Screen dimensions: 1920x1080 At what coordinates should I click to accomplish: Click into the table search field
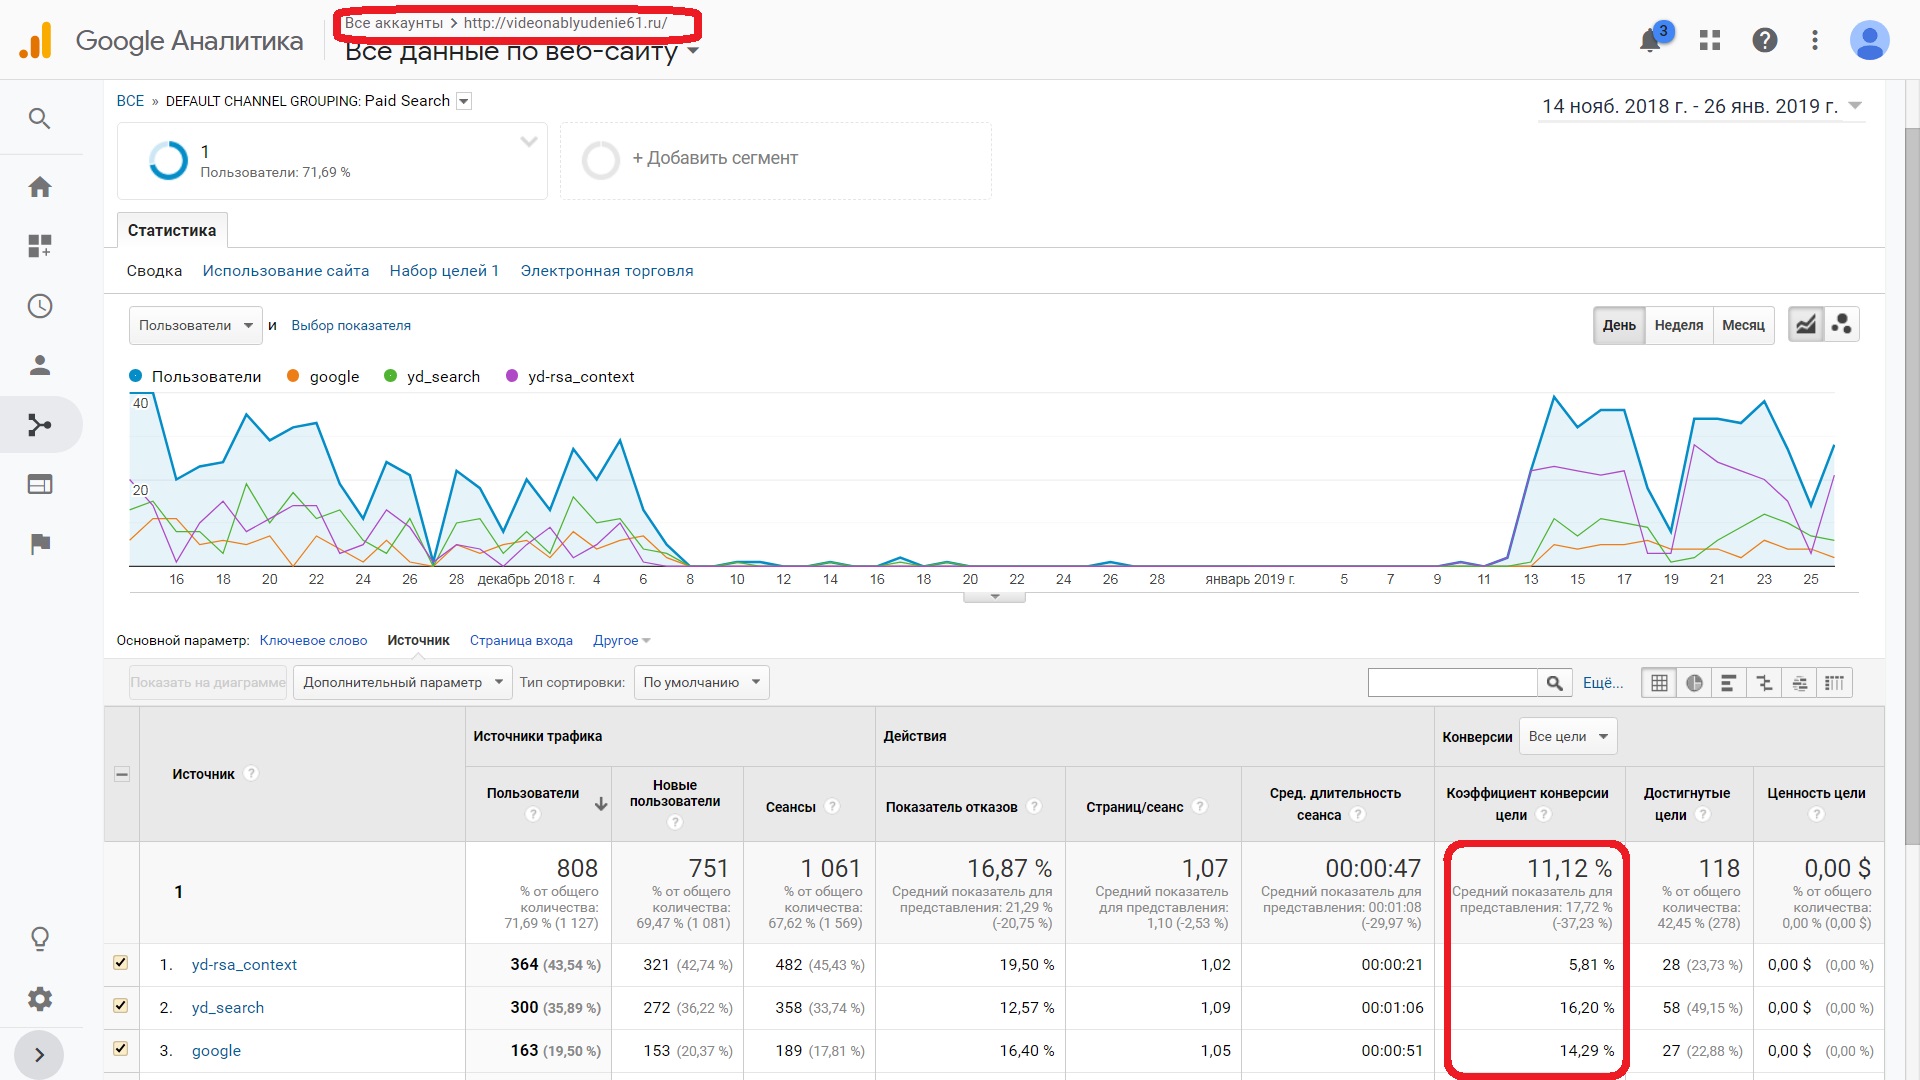pos(1452,683)
